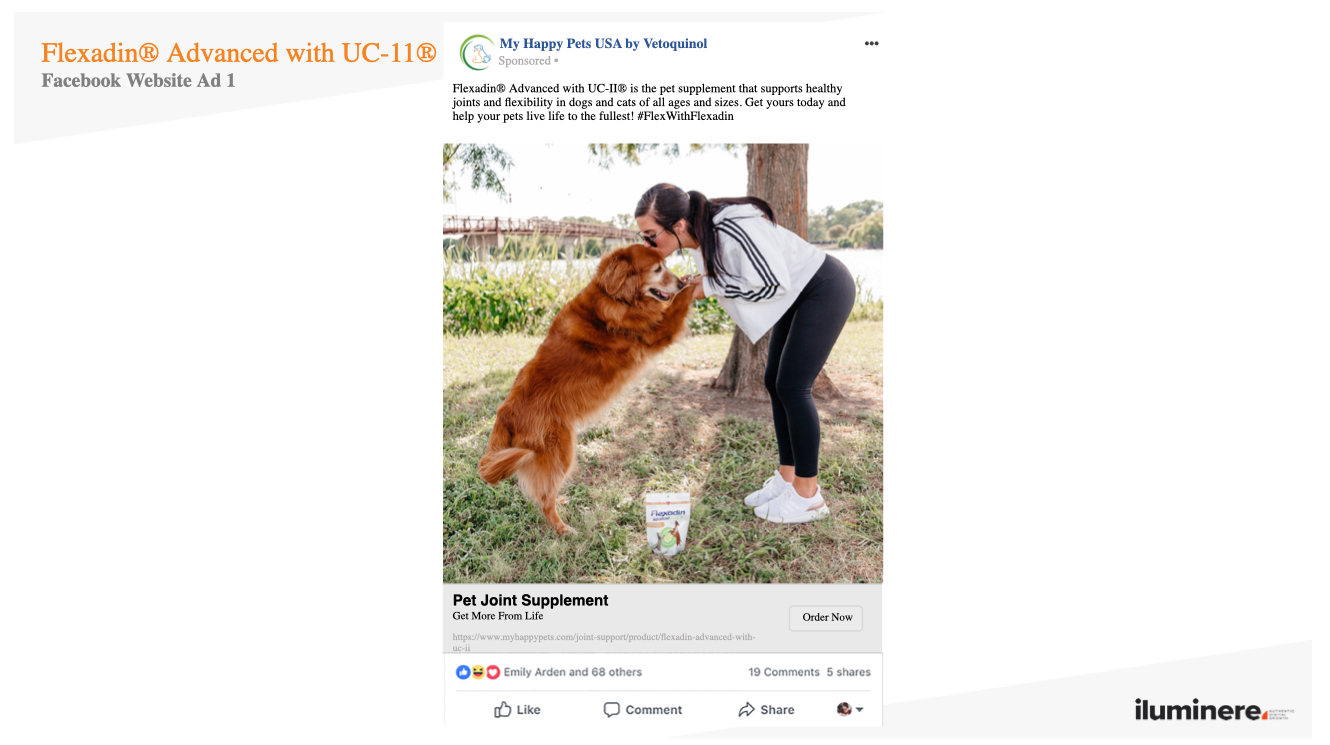Open My Happy Pets USA by Vetoquinol page
1330x745 pixels.
(x=603, y=44)
